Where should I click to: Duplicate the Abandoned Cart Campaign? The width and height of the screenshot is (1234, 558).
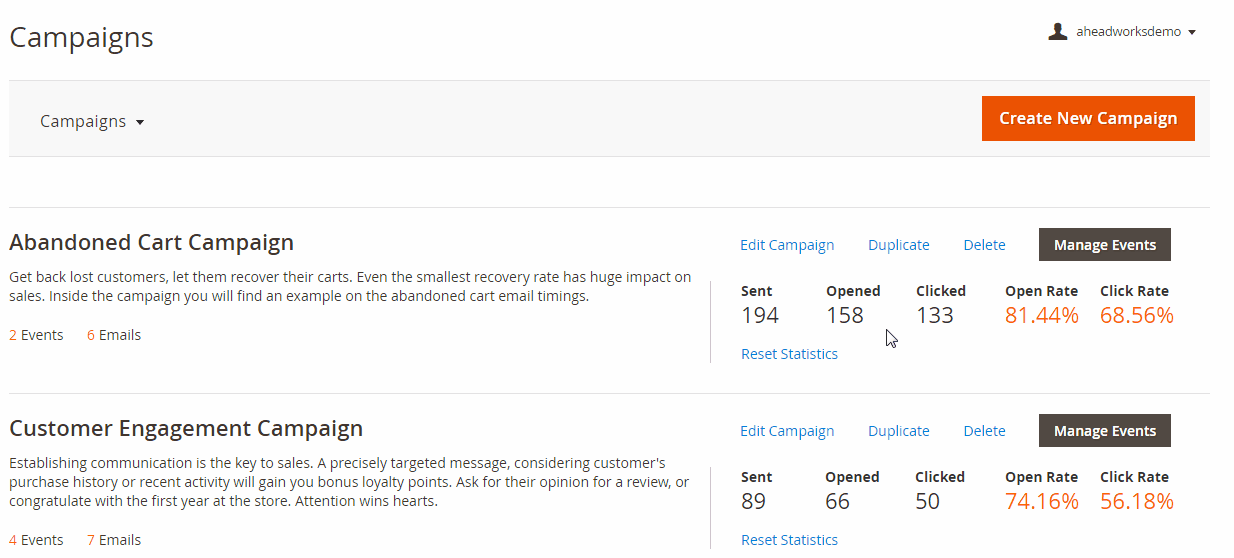(x=899, y=245)
